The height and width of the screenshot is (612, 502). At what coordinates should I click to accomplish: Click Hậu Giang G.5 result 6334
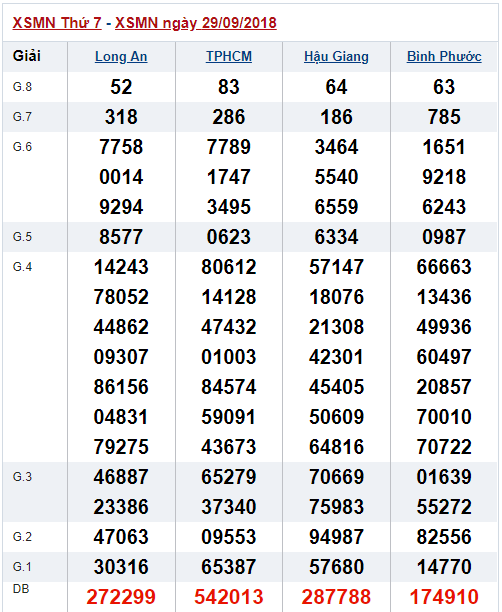[336, 237]
